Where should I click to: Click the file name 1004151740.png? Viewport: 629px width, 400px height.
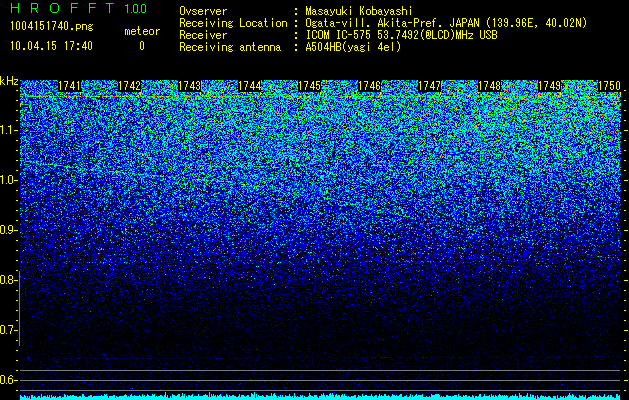tap(51, 27)
